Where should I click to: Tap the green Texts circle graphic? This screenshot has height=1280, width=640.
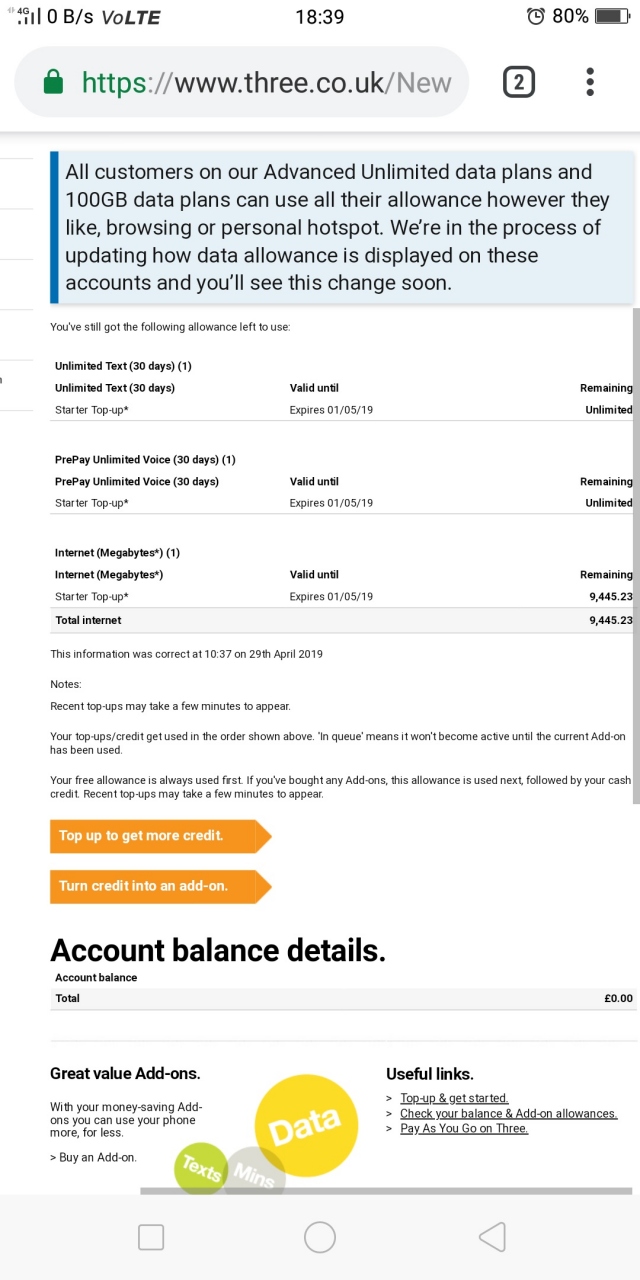pos(198,1168)
